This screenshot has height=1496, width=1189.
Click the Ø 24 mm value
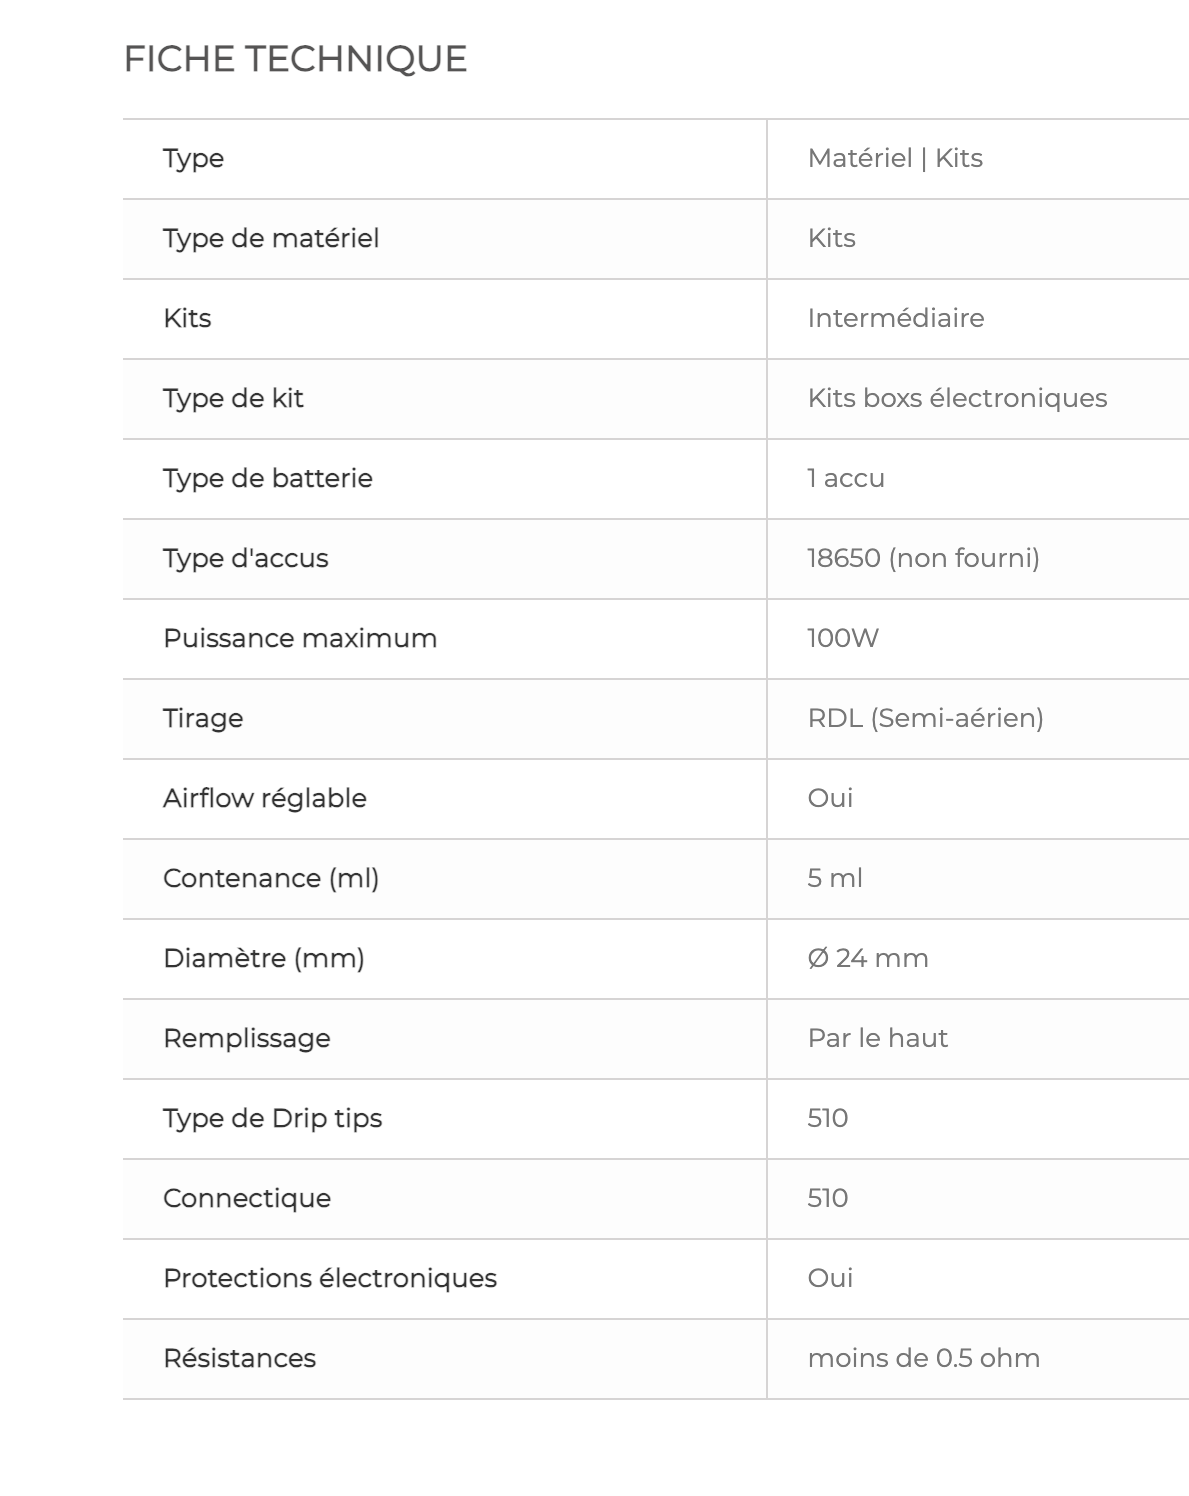pyautogui.click(x=868, y=958)
